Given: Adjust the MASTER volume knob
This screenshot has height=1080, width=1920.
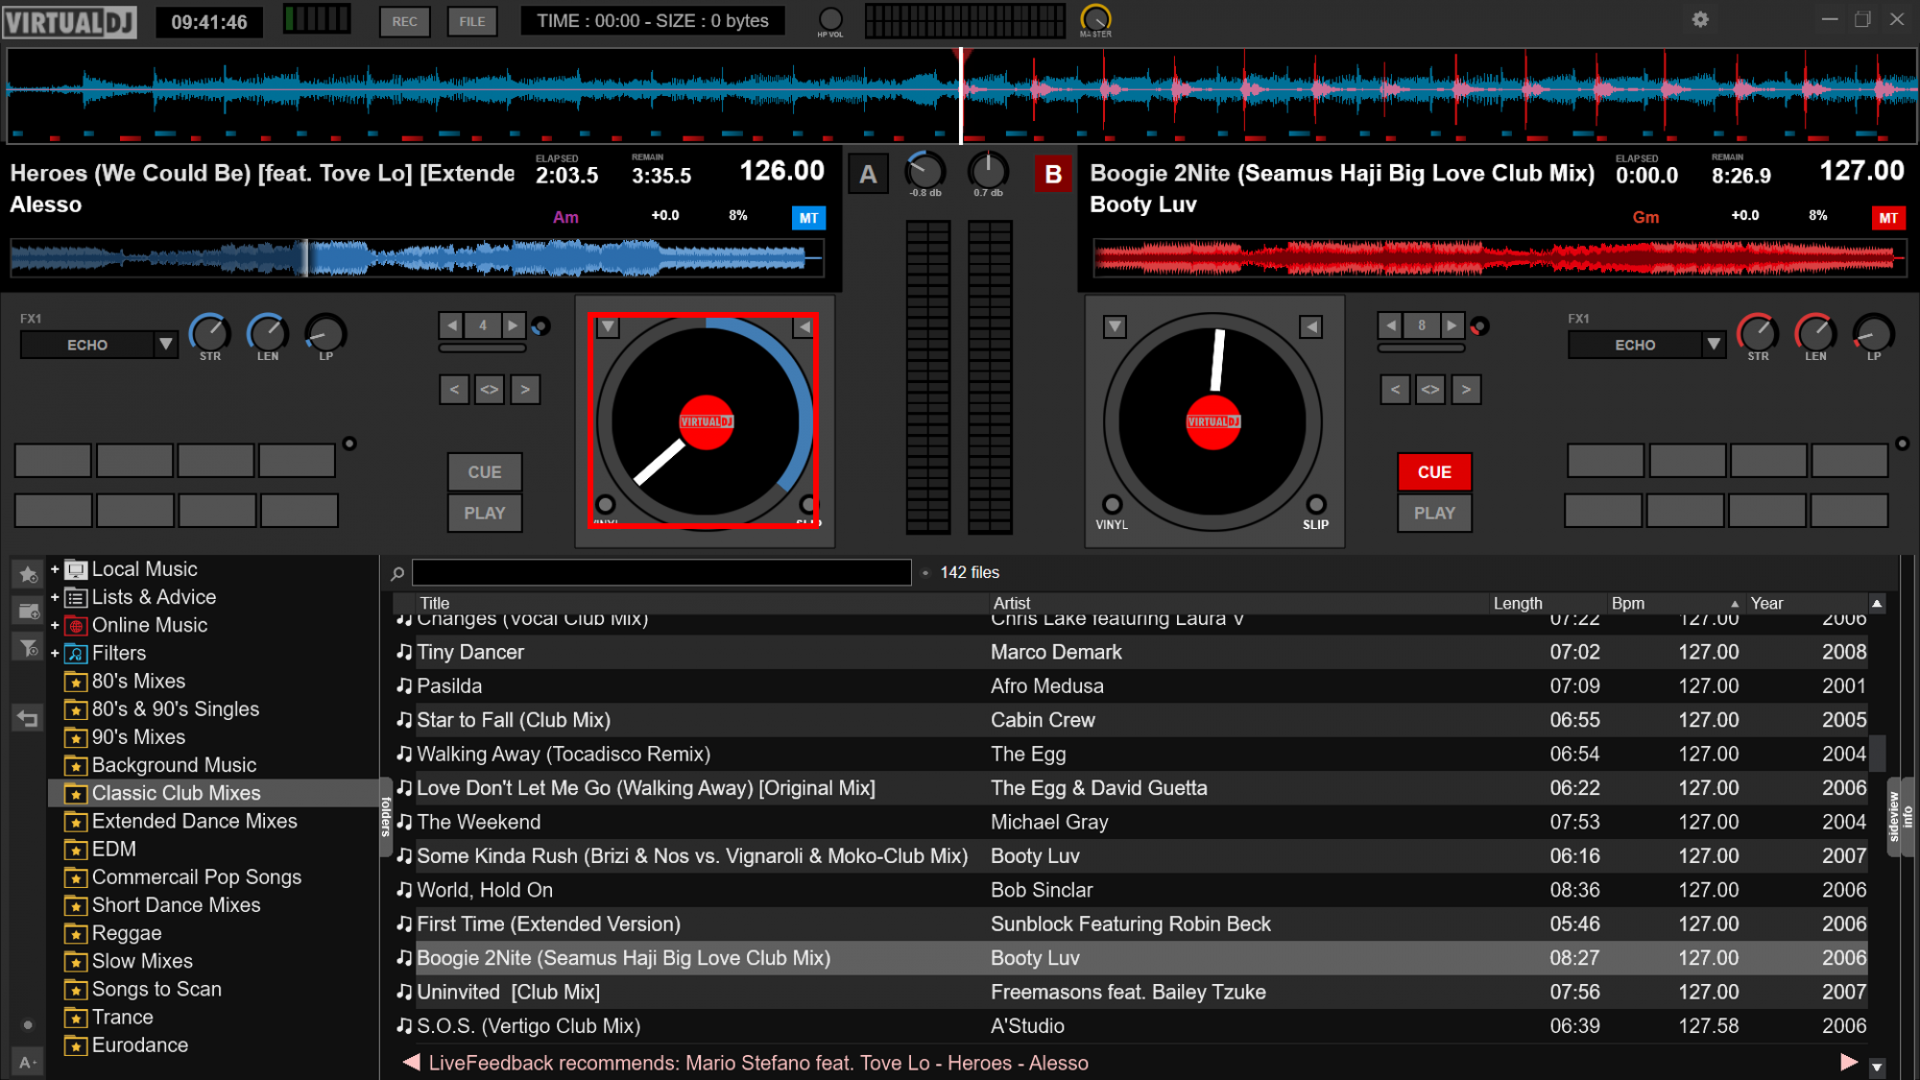Looking at the screenshot, I should click(x=1096, y=18).
